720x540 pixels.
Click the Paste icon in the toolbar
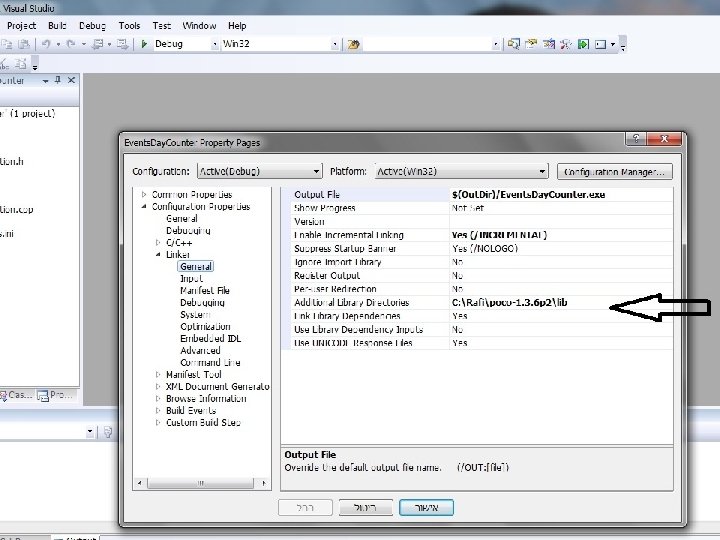tap(24, 45)
